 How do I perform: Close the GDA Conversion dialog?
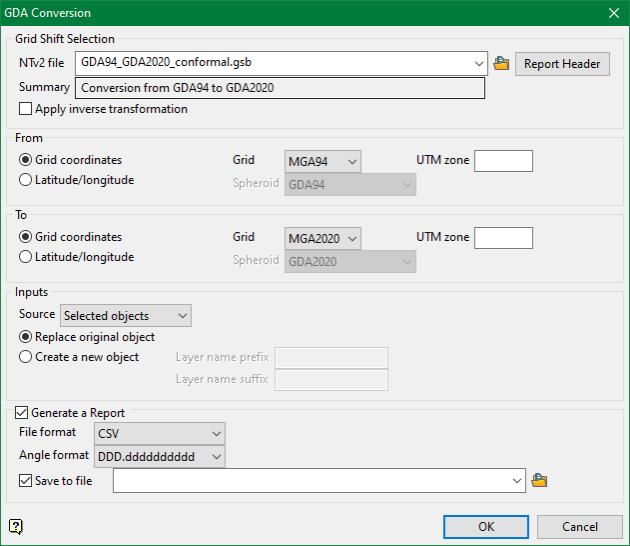point(614,13)
